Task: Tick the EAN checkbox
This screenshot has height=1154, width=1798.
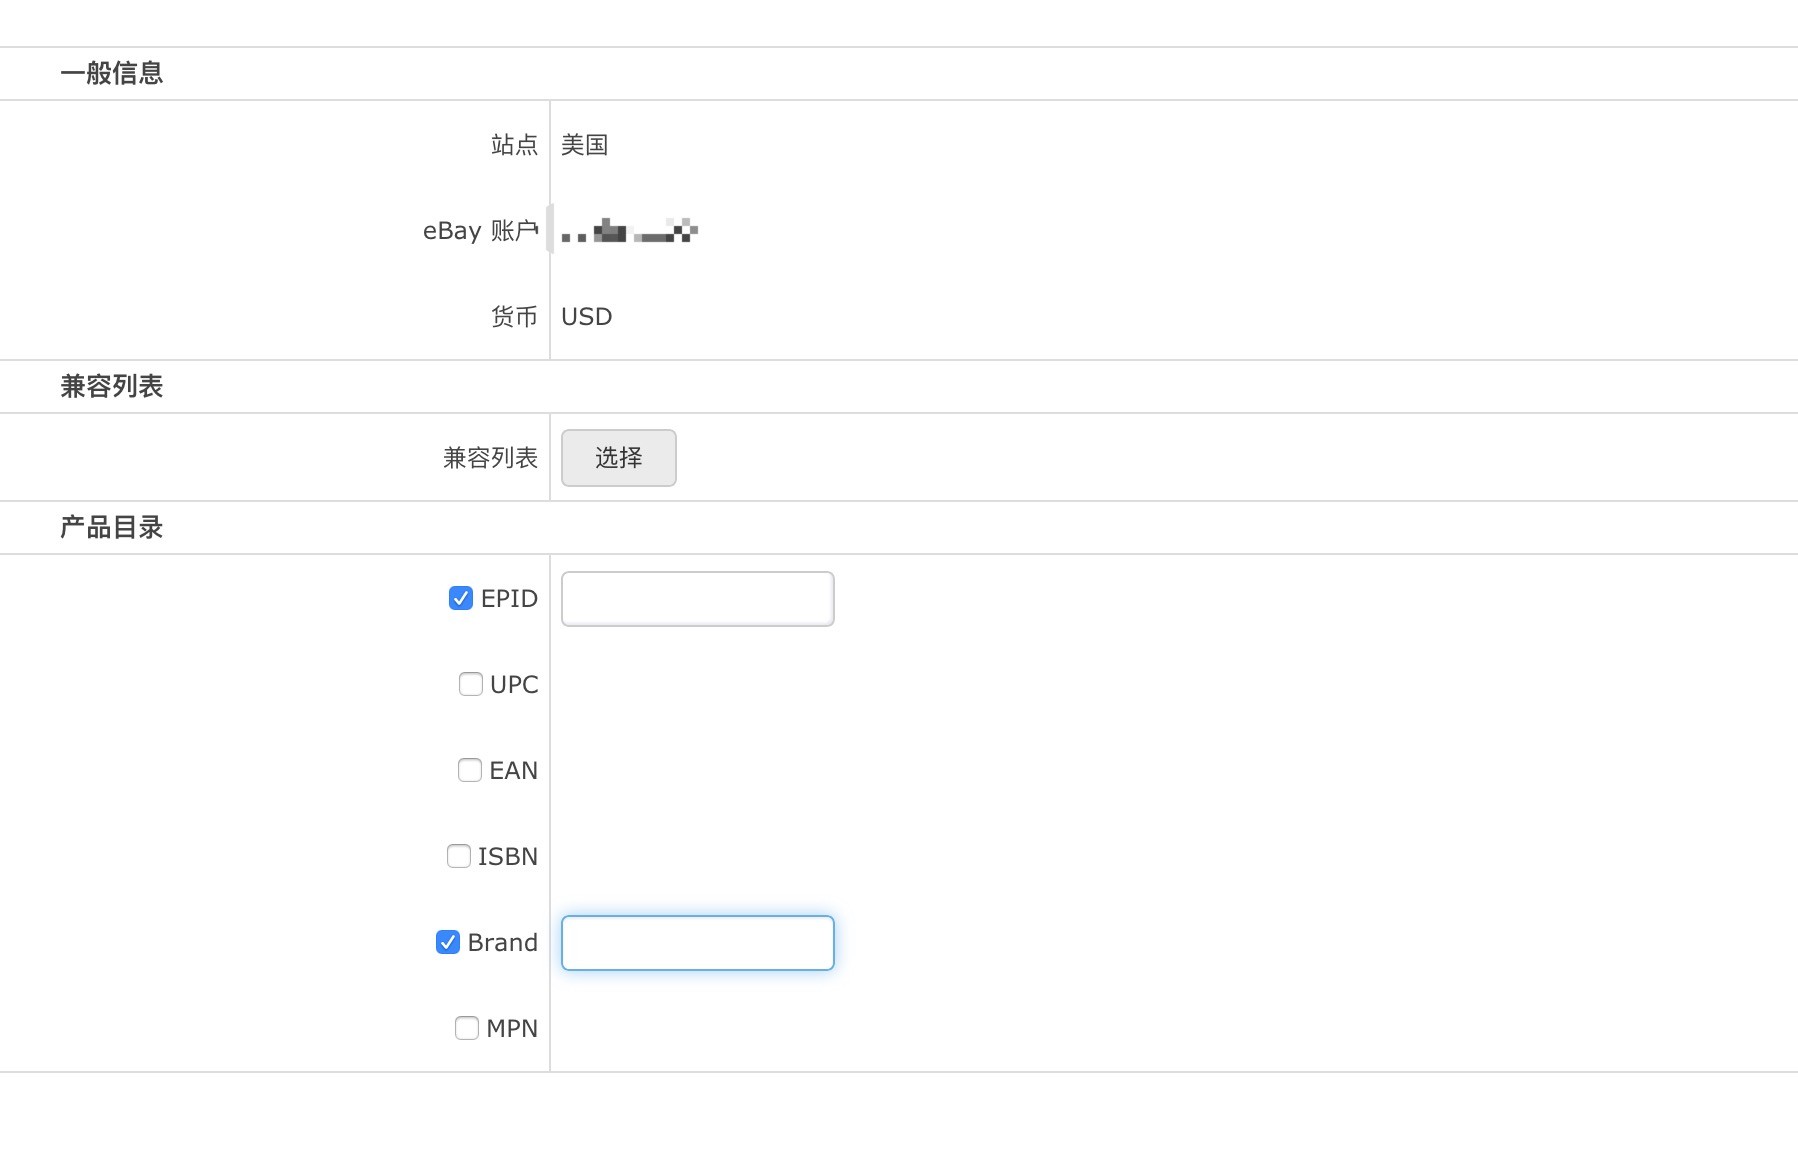Action: click(x=469, y=770)
